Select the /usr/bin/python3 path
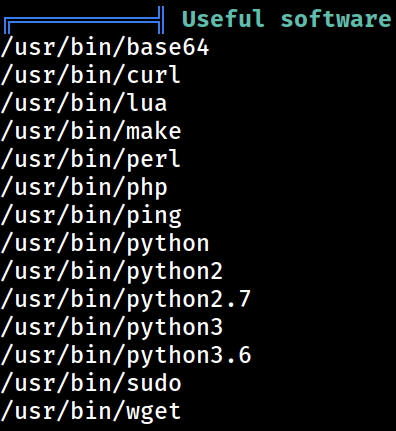This screenshot has height=431, width=396. [x=112, y=328]
